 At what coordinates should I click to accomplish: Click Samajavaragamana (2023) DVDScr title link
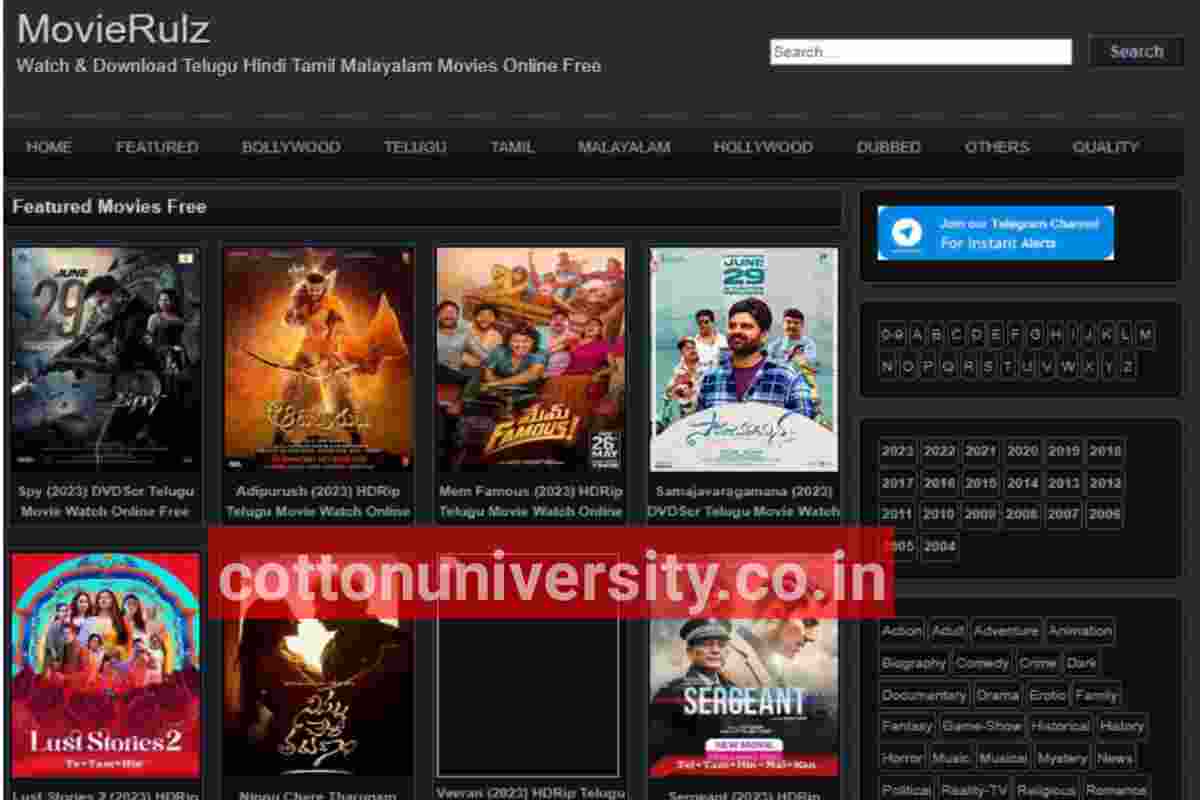(x=744, y=501)
